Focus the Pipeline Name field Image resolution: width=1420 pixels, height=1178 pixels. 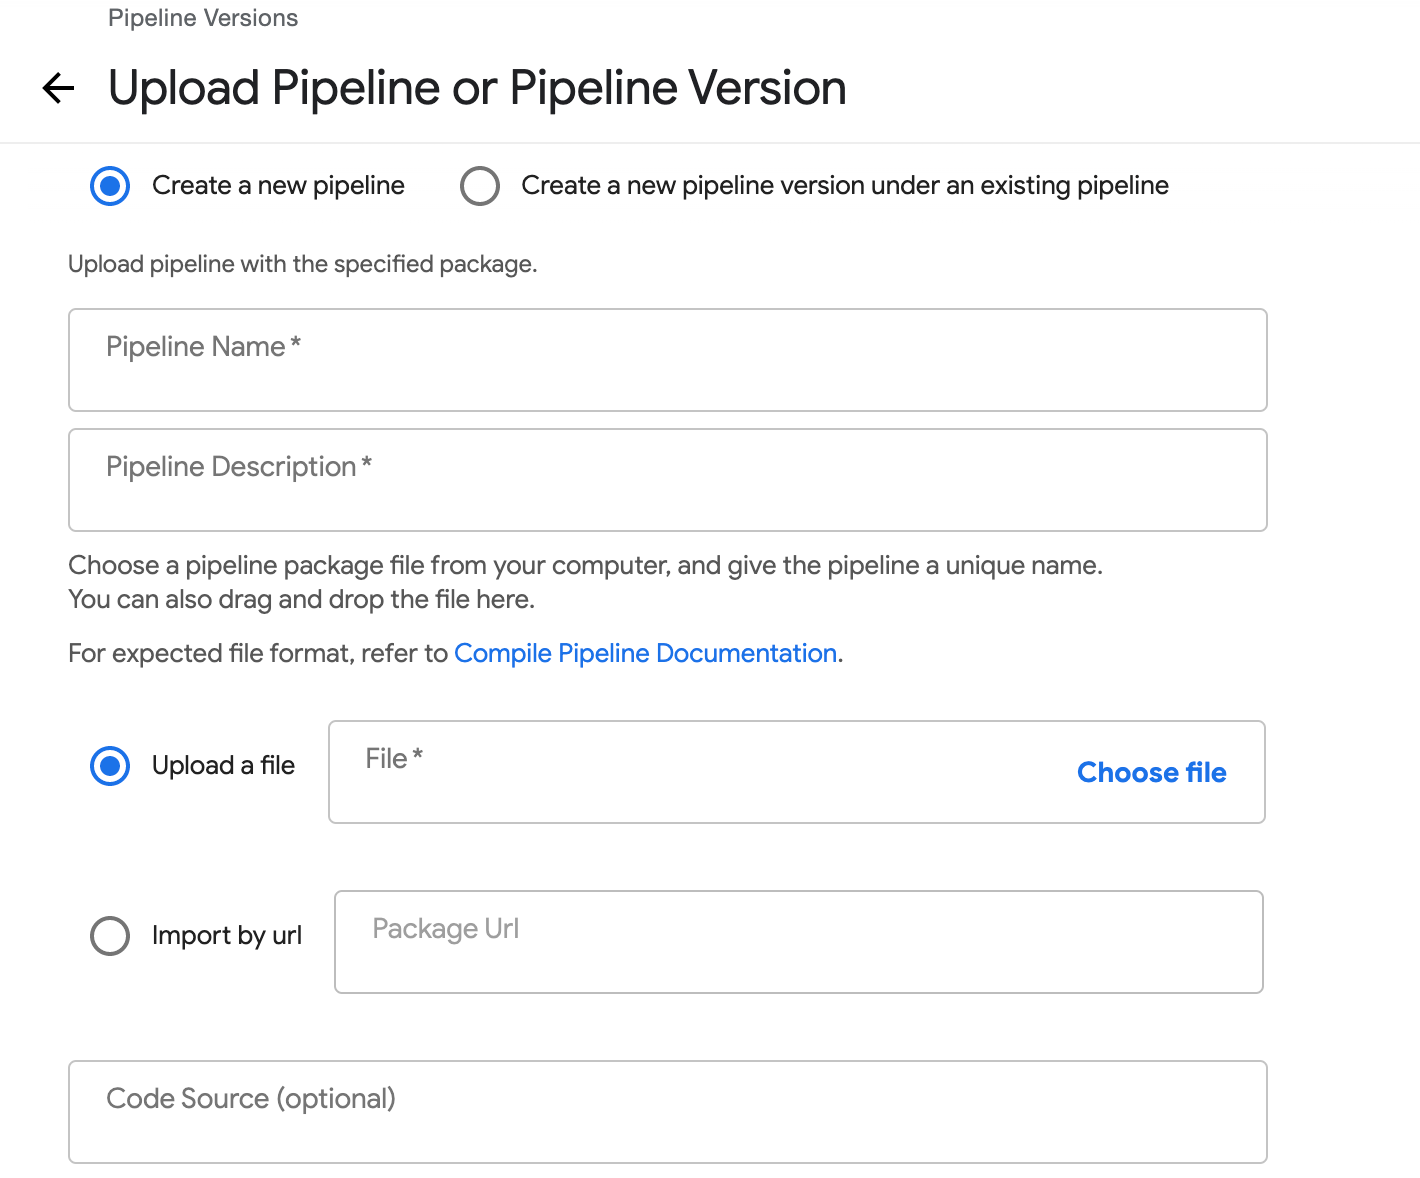[x=668, y=360]
